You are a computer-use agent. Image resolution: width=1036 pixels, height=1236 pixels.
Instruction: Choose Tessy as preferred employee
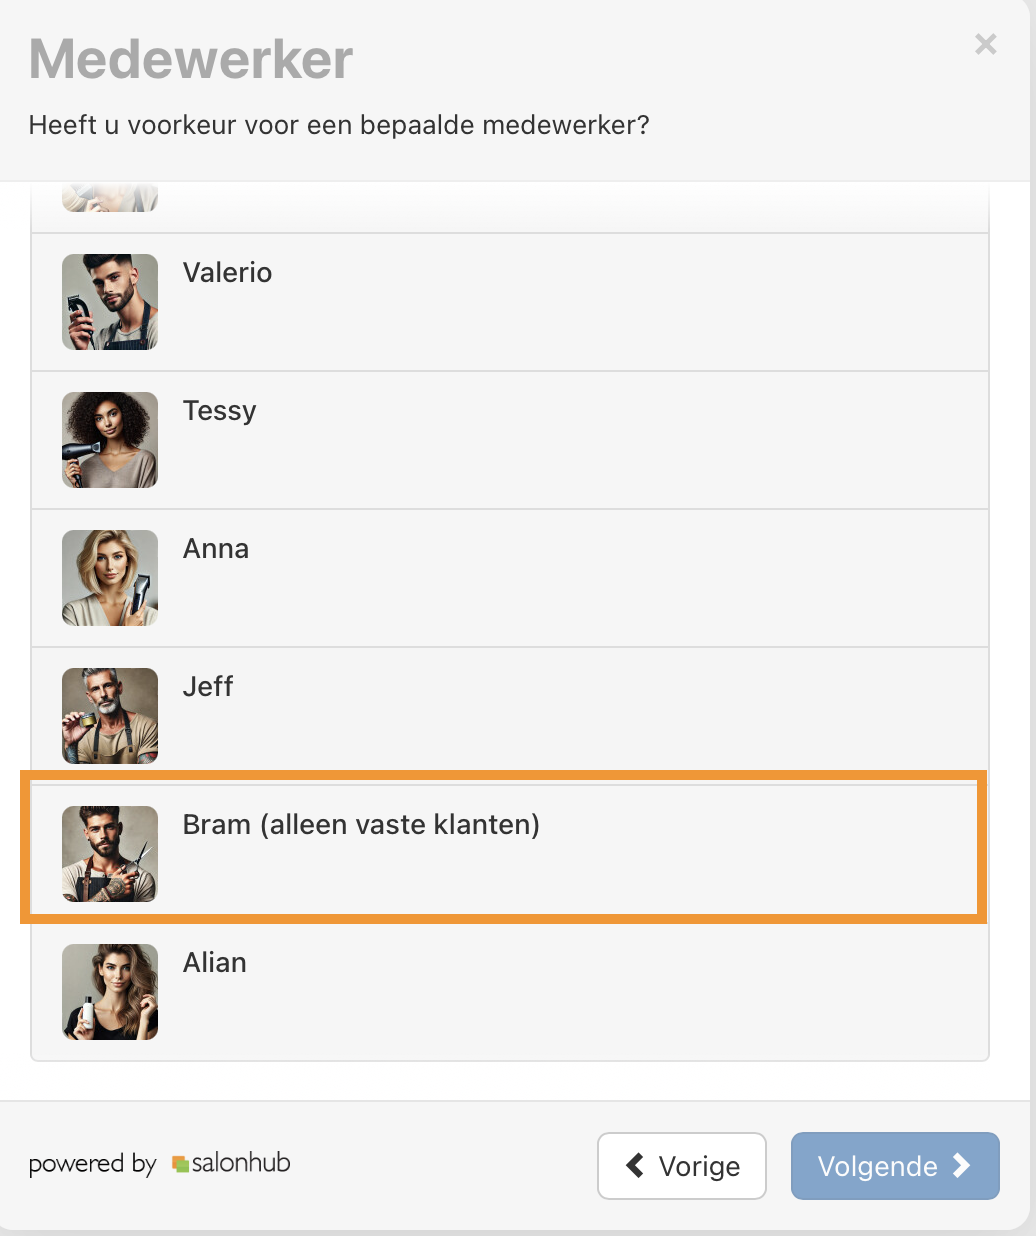pos(219,411)
